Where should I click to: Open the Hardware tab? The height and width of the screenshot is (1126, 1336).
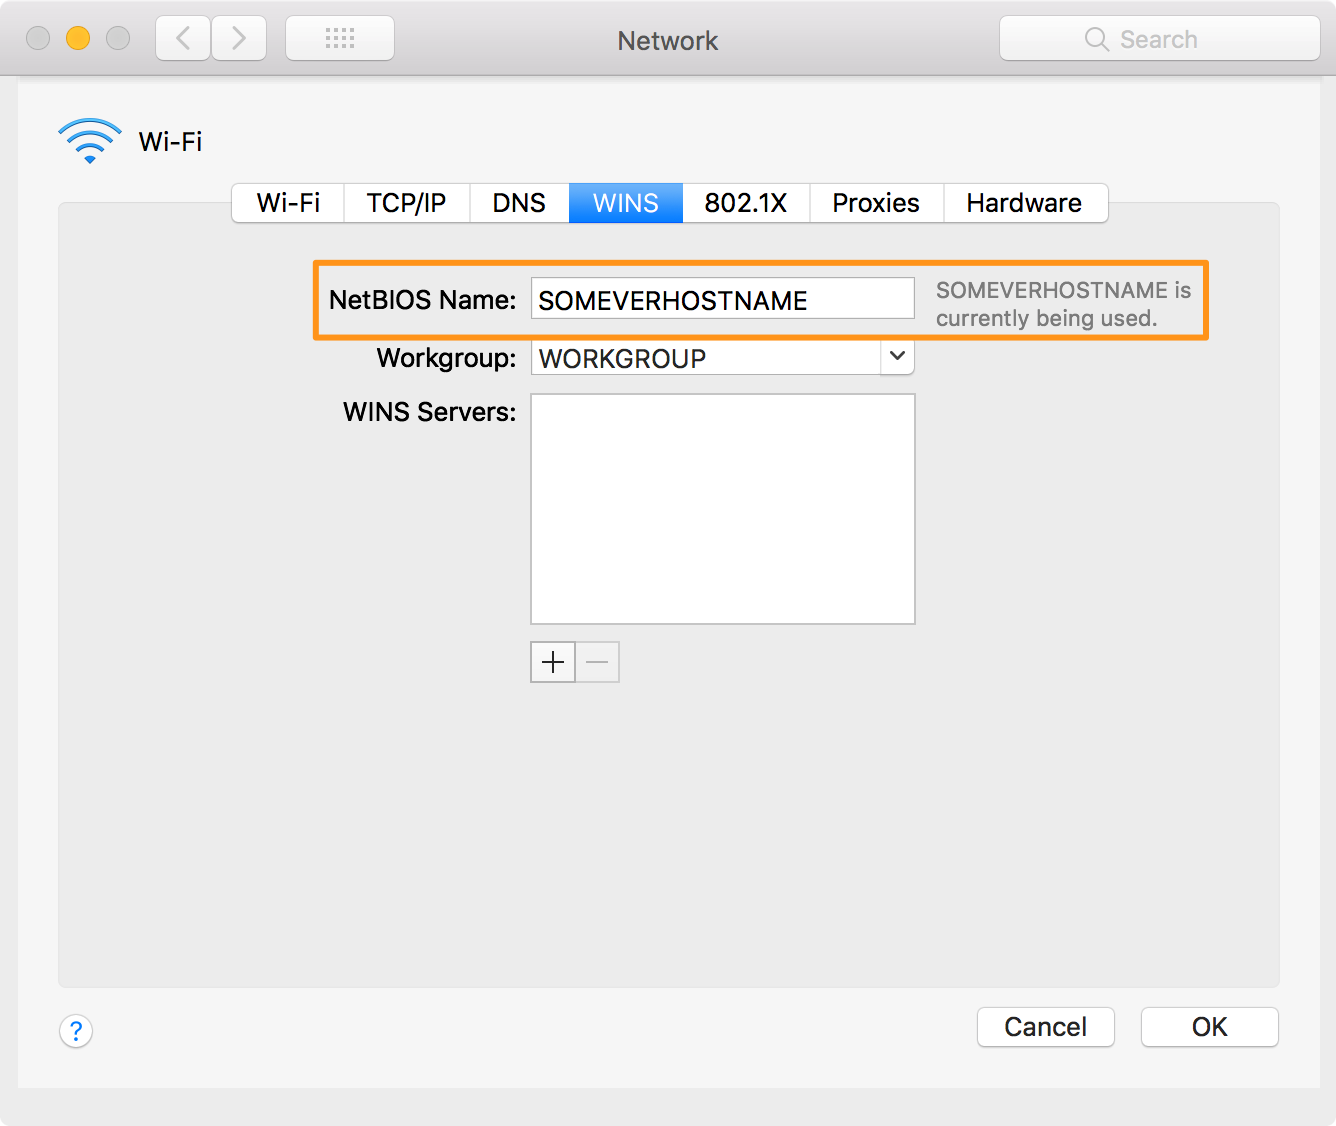coord(1025,203)
